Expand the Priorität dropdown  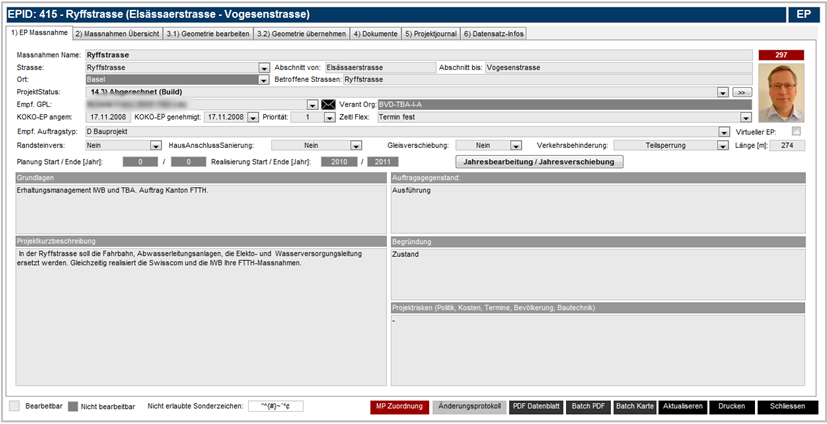pos(329,118)
